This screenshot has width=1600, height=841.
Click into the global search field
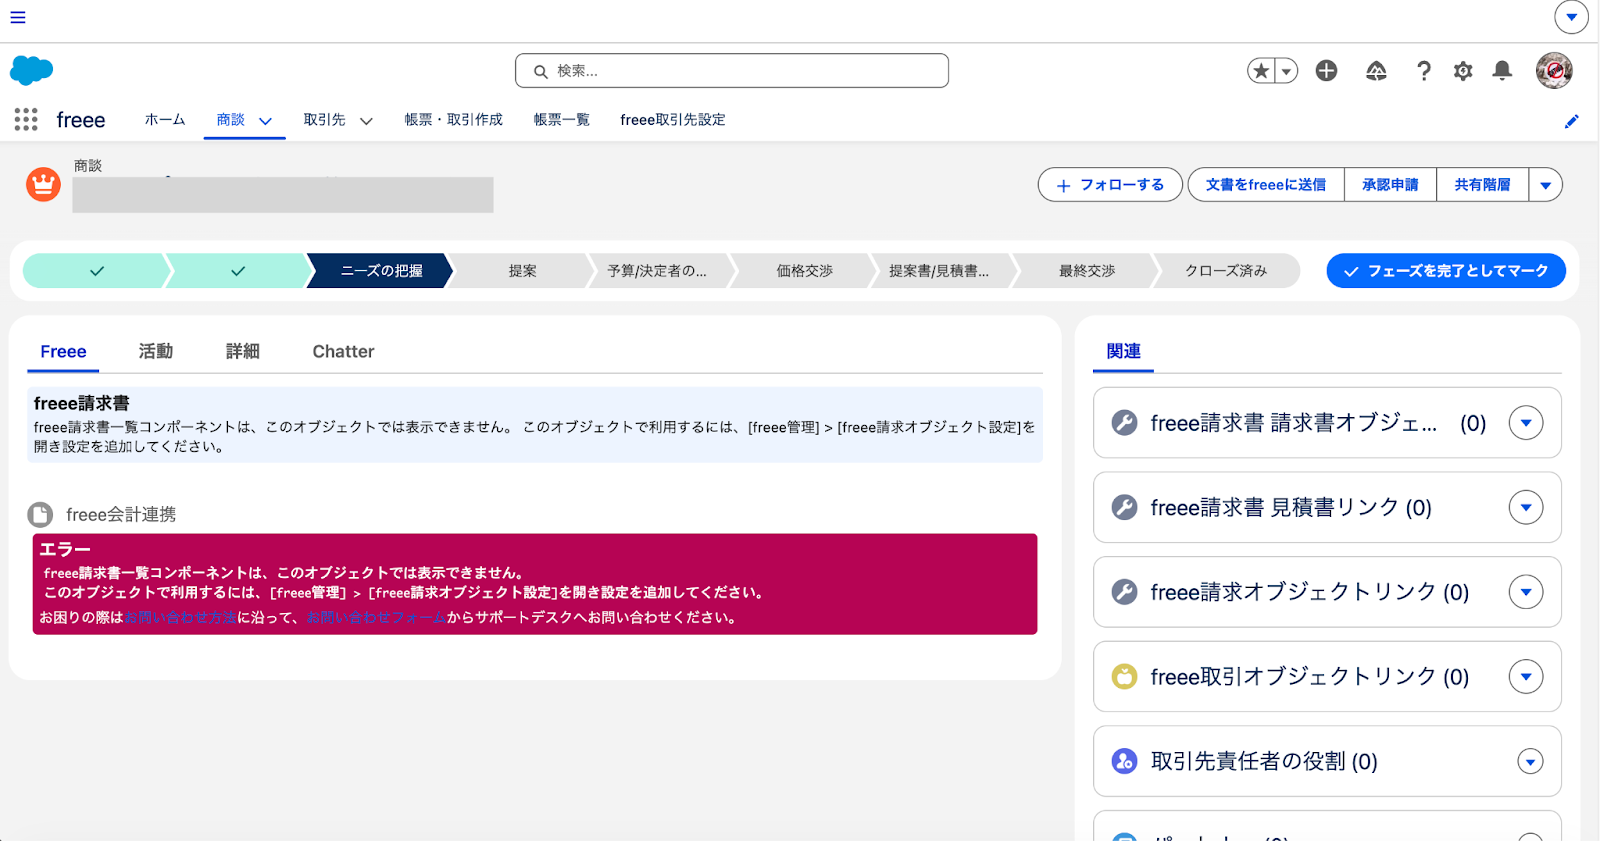pyautogui.click(x=732, y=71)
